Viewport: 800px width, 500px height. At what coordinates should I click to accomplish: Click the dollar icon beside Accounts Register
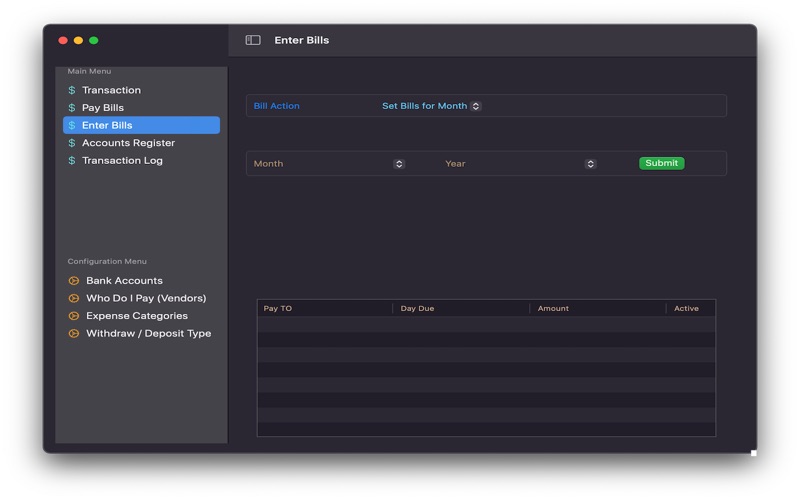click(72, 143)
